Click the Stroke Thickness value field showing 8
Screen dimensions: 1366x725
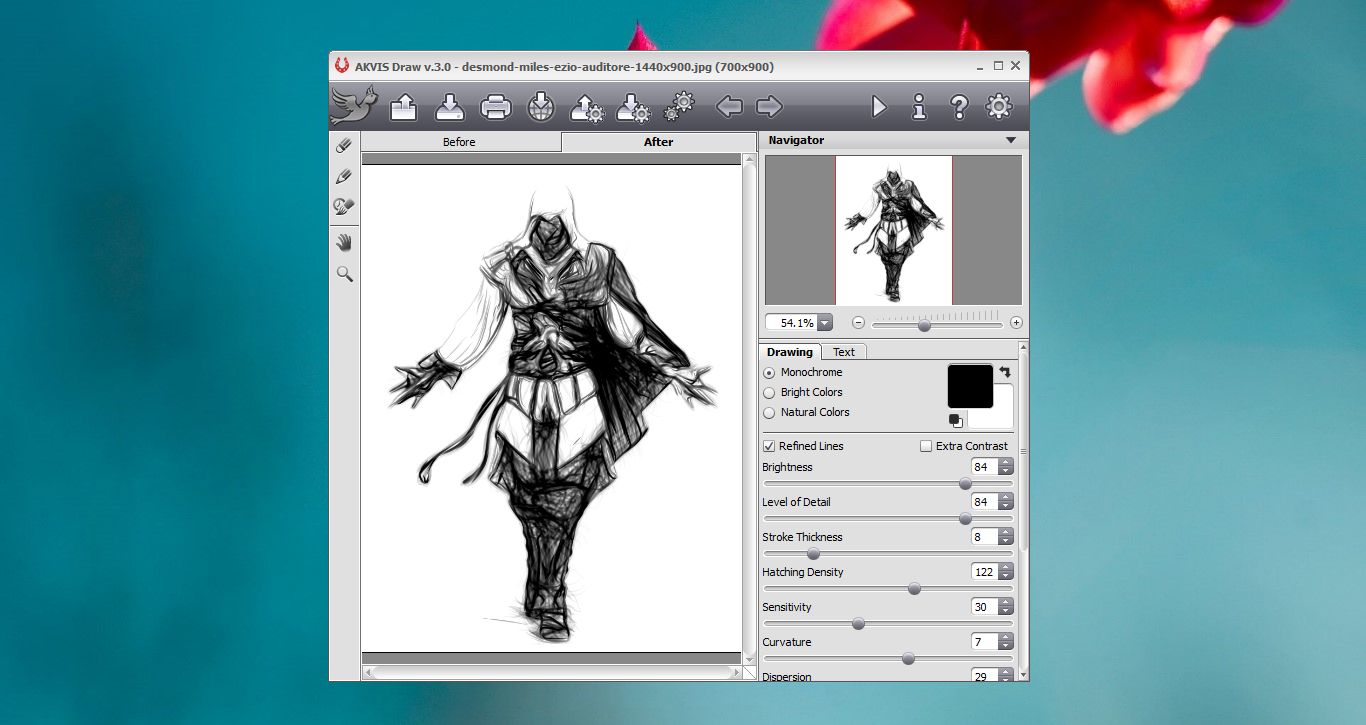(x=984, y=537)
